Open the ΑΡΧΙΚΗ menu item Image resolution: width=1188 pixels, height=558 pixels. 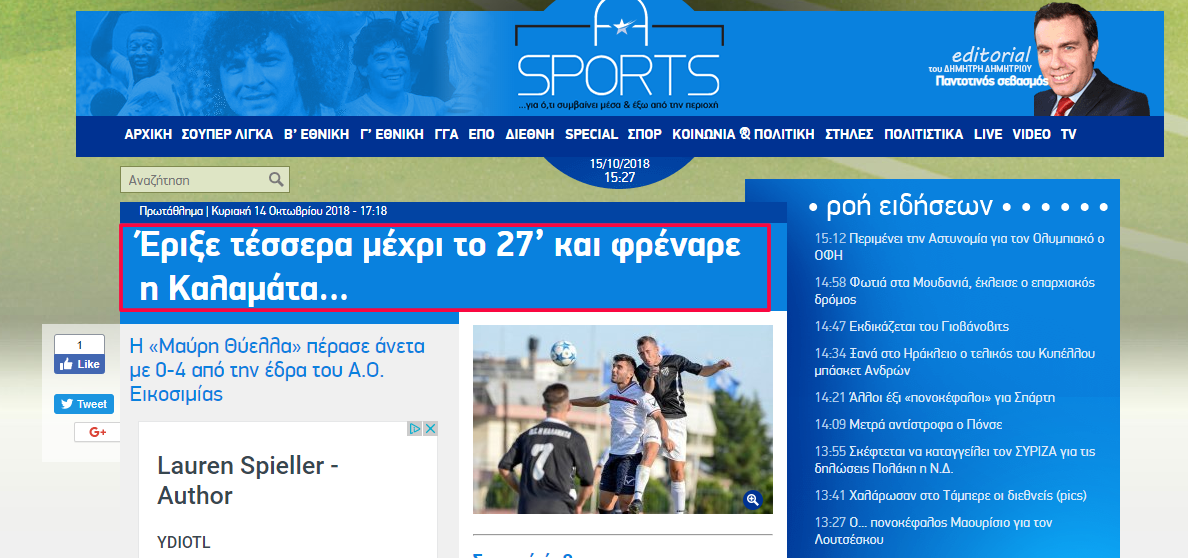point(148,134)
